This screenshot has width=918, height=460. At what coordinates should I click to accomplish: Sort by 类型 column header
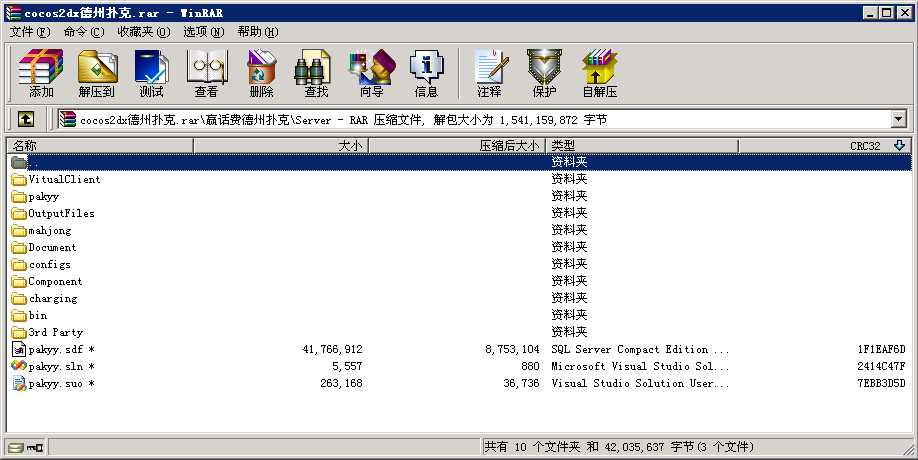642,145
